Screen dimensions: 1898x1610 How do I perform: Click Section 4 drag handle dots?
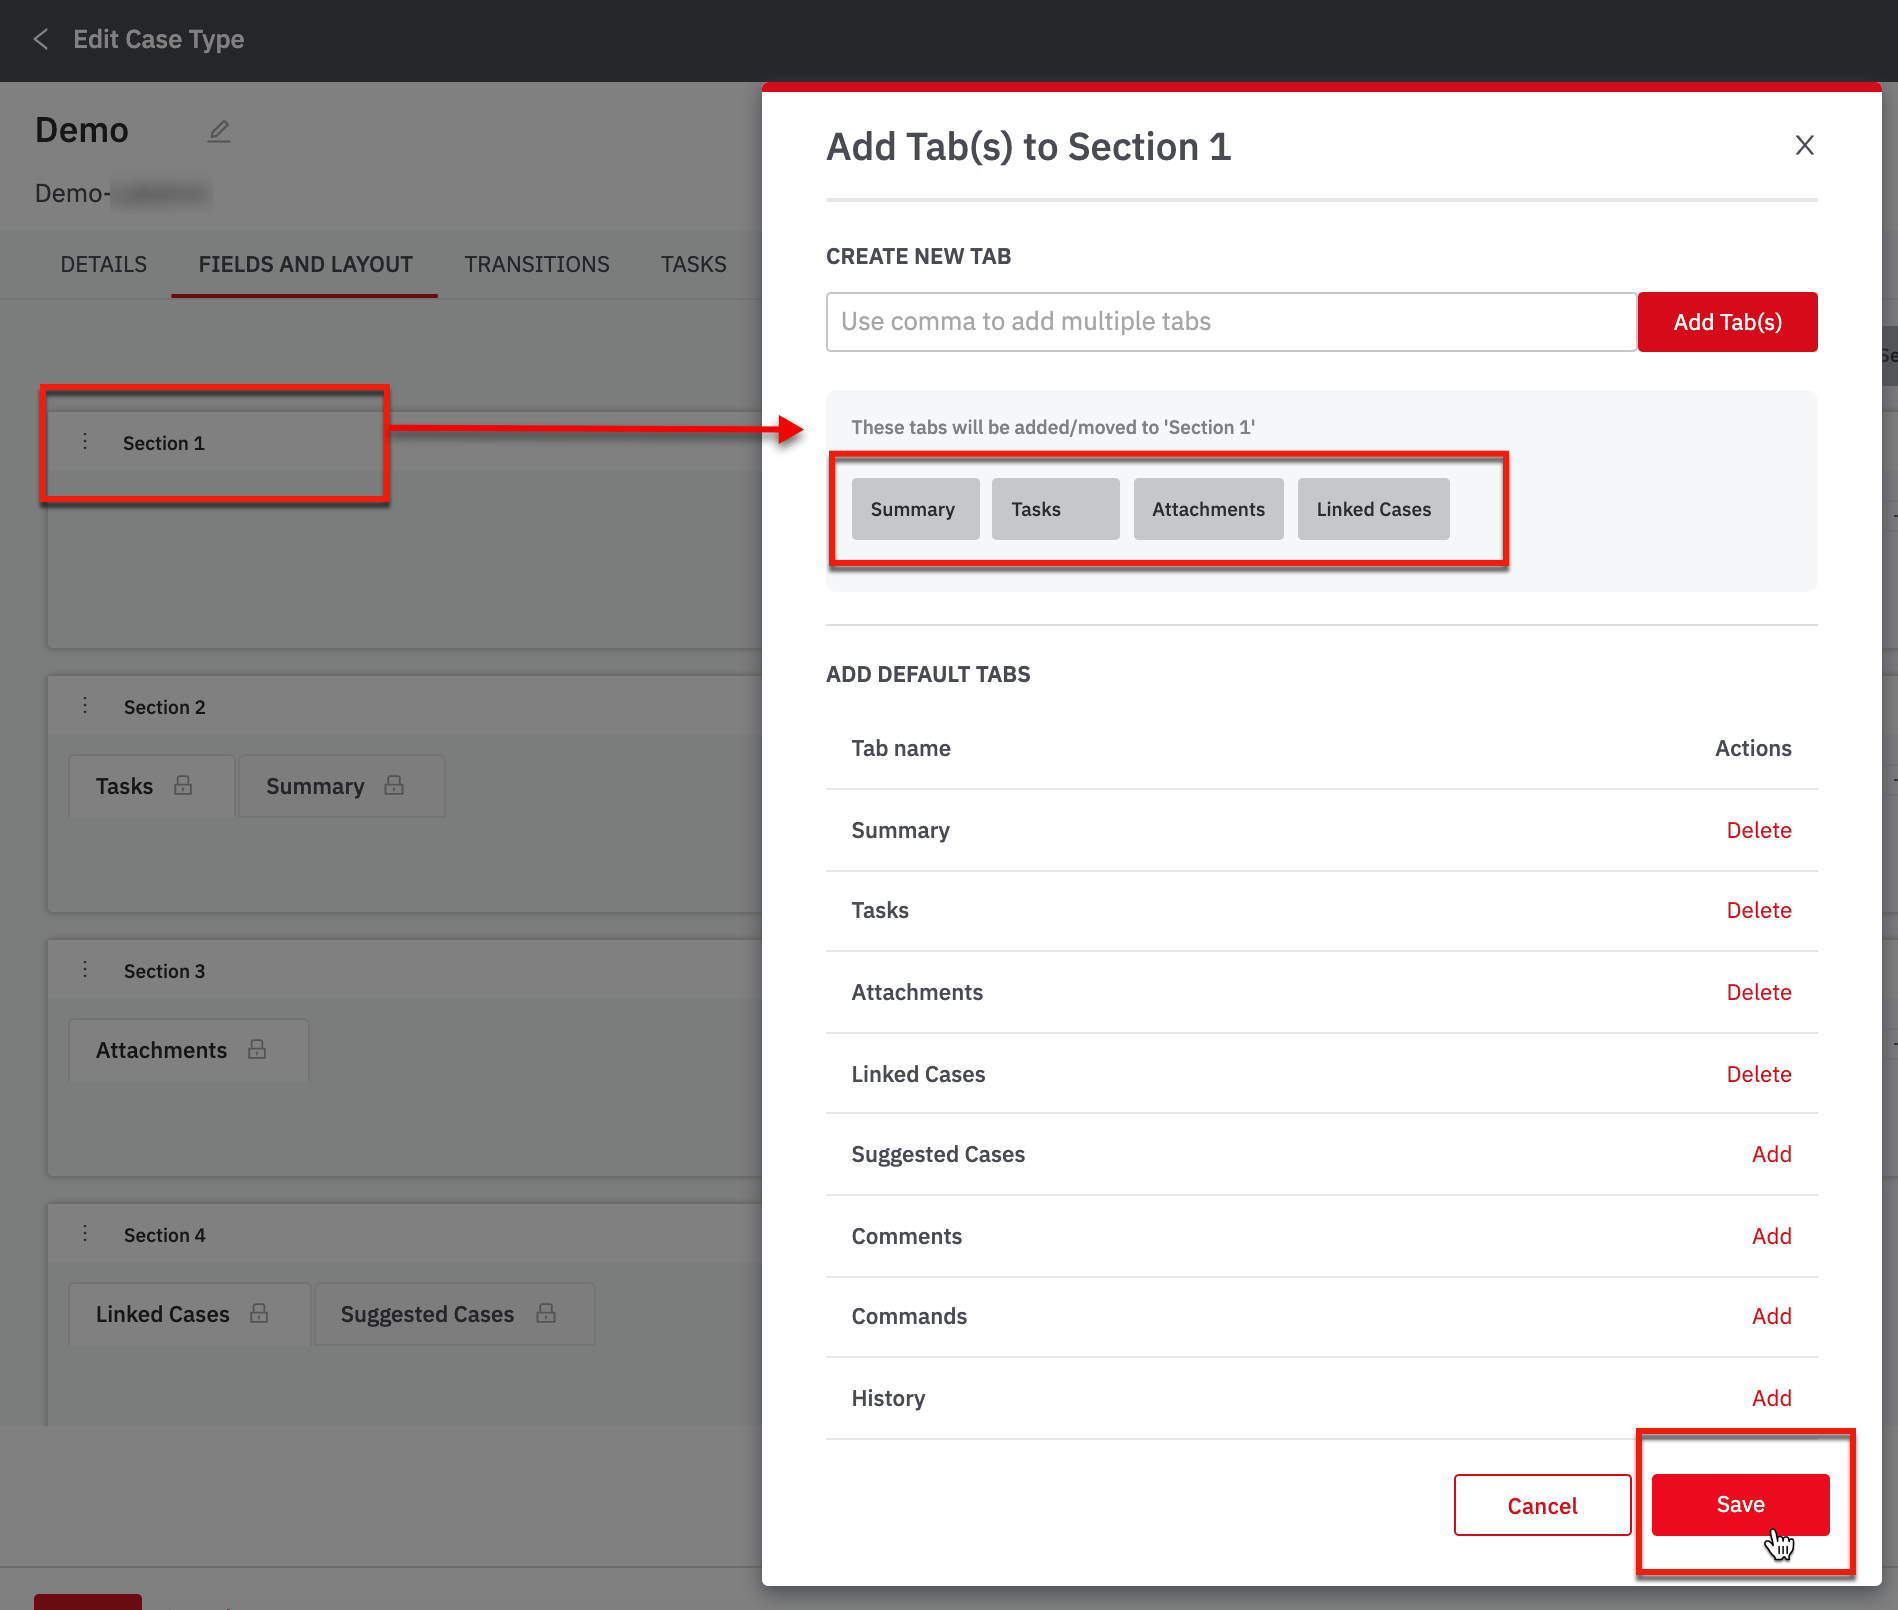pos(85,1233)
